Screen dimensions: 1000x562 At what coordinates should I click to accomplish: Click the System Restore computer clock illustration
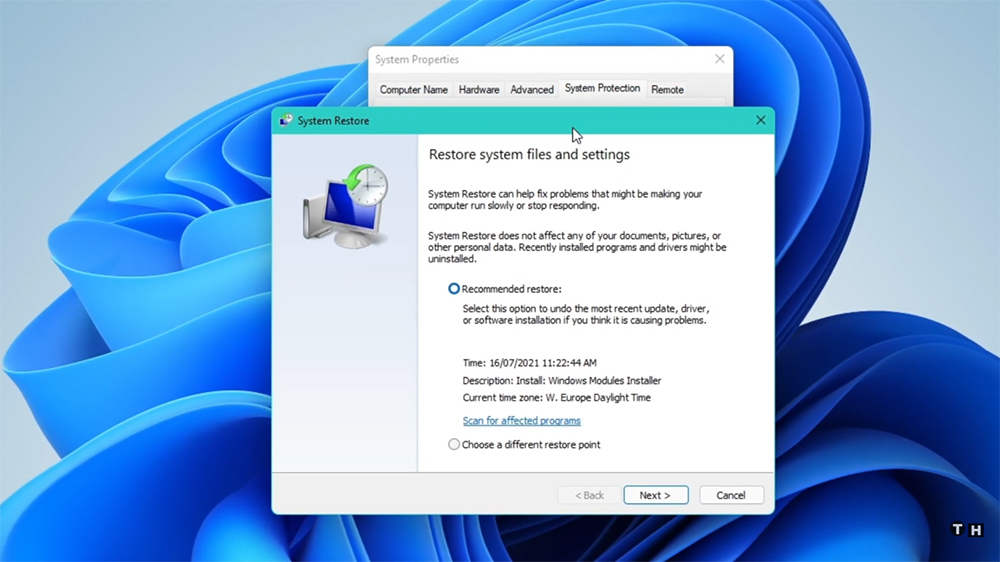[x=345, y=207]
